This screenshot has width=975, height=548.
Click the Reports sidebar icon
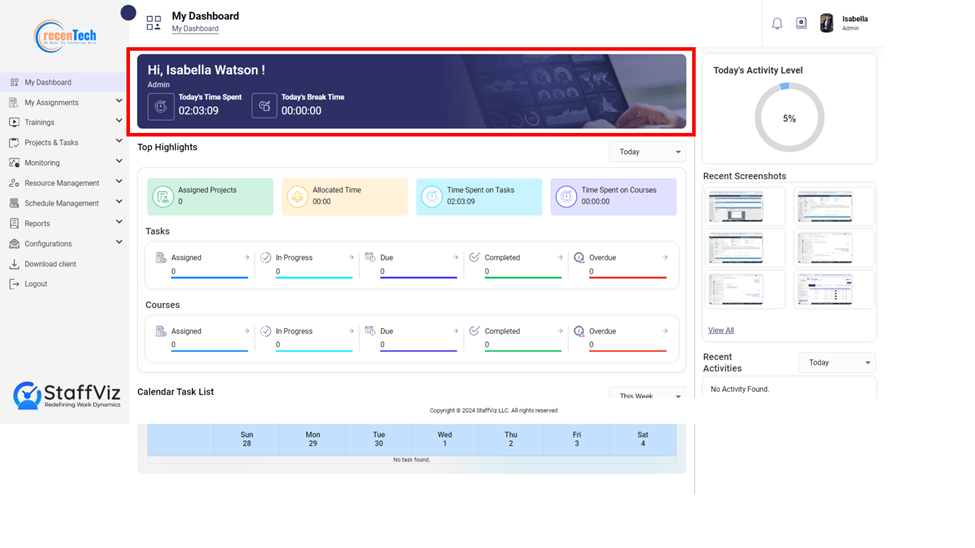[x=14, y=223]
